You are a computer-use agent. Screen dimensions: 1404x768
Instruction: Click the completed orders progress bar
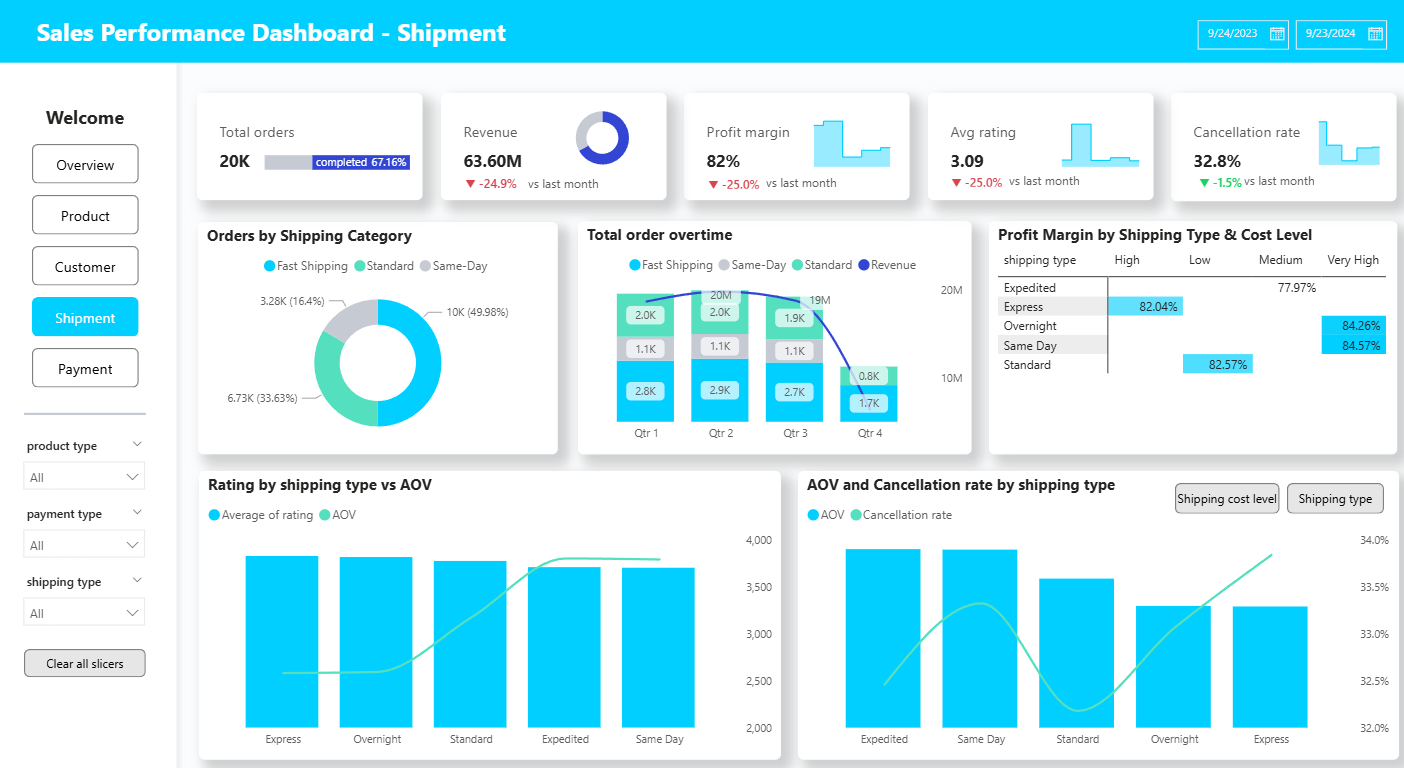(x=337, y=162)
